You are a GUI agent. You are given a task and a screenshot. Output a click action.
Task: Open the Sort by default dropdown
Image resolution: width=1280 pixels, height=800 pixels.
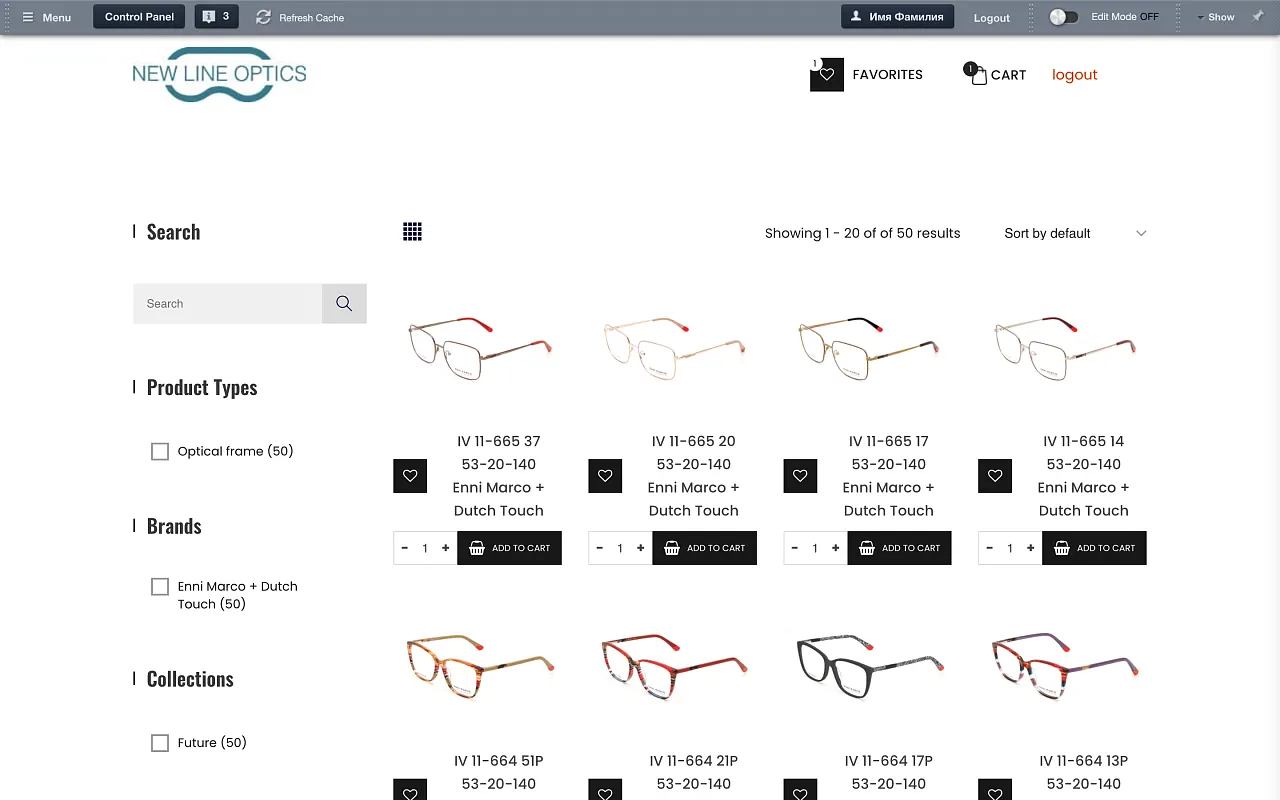[x=1075, y=233]
